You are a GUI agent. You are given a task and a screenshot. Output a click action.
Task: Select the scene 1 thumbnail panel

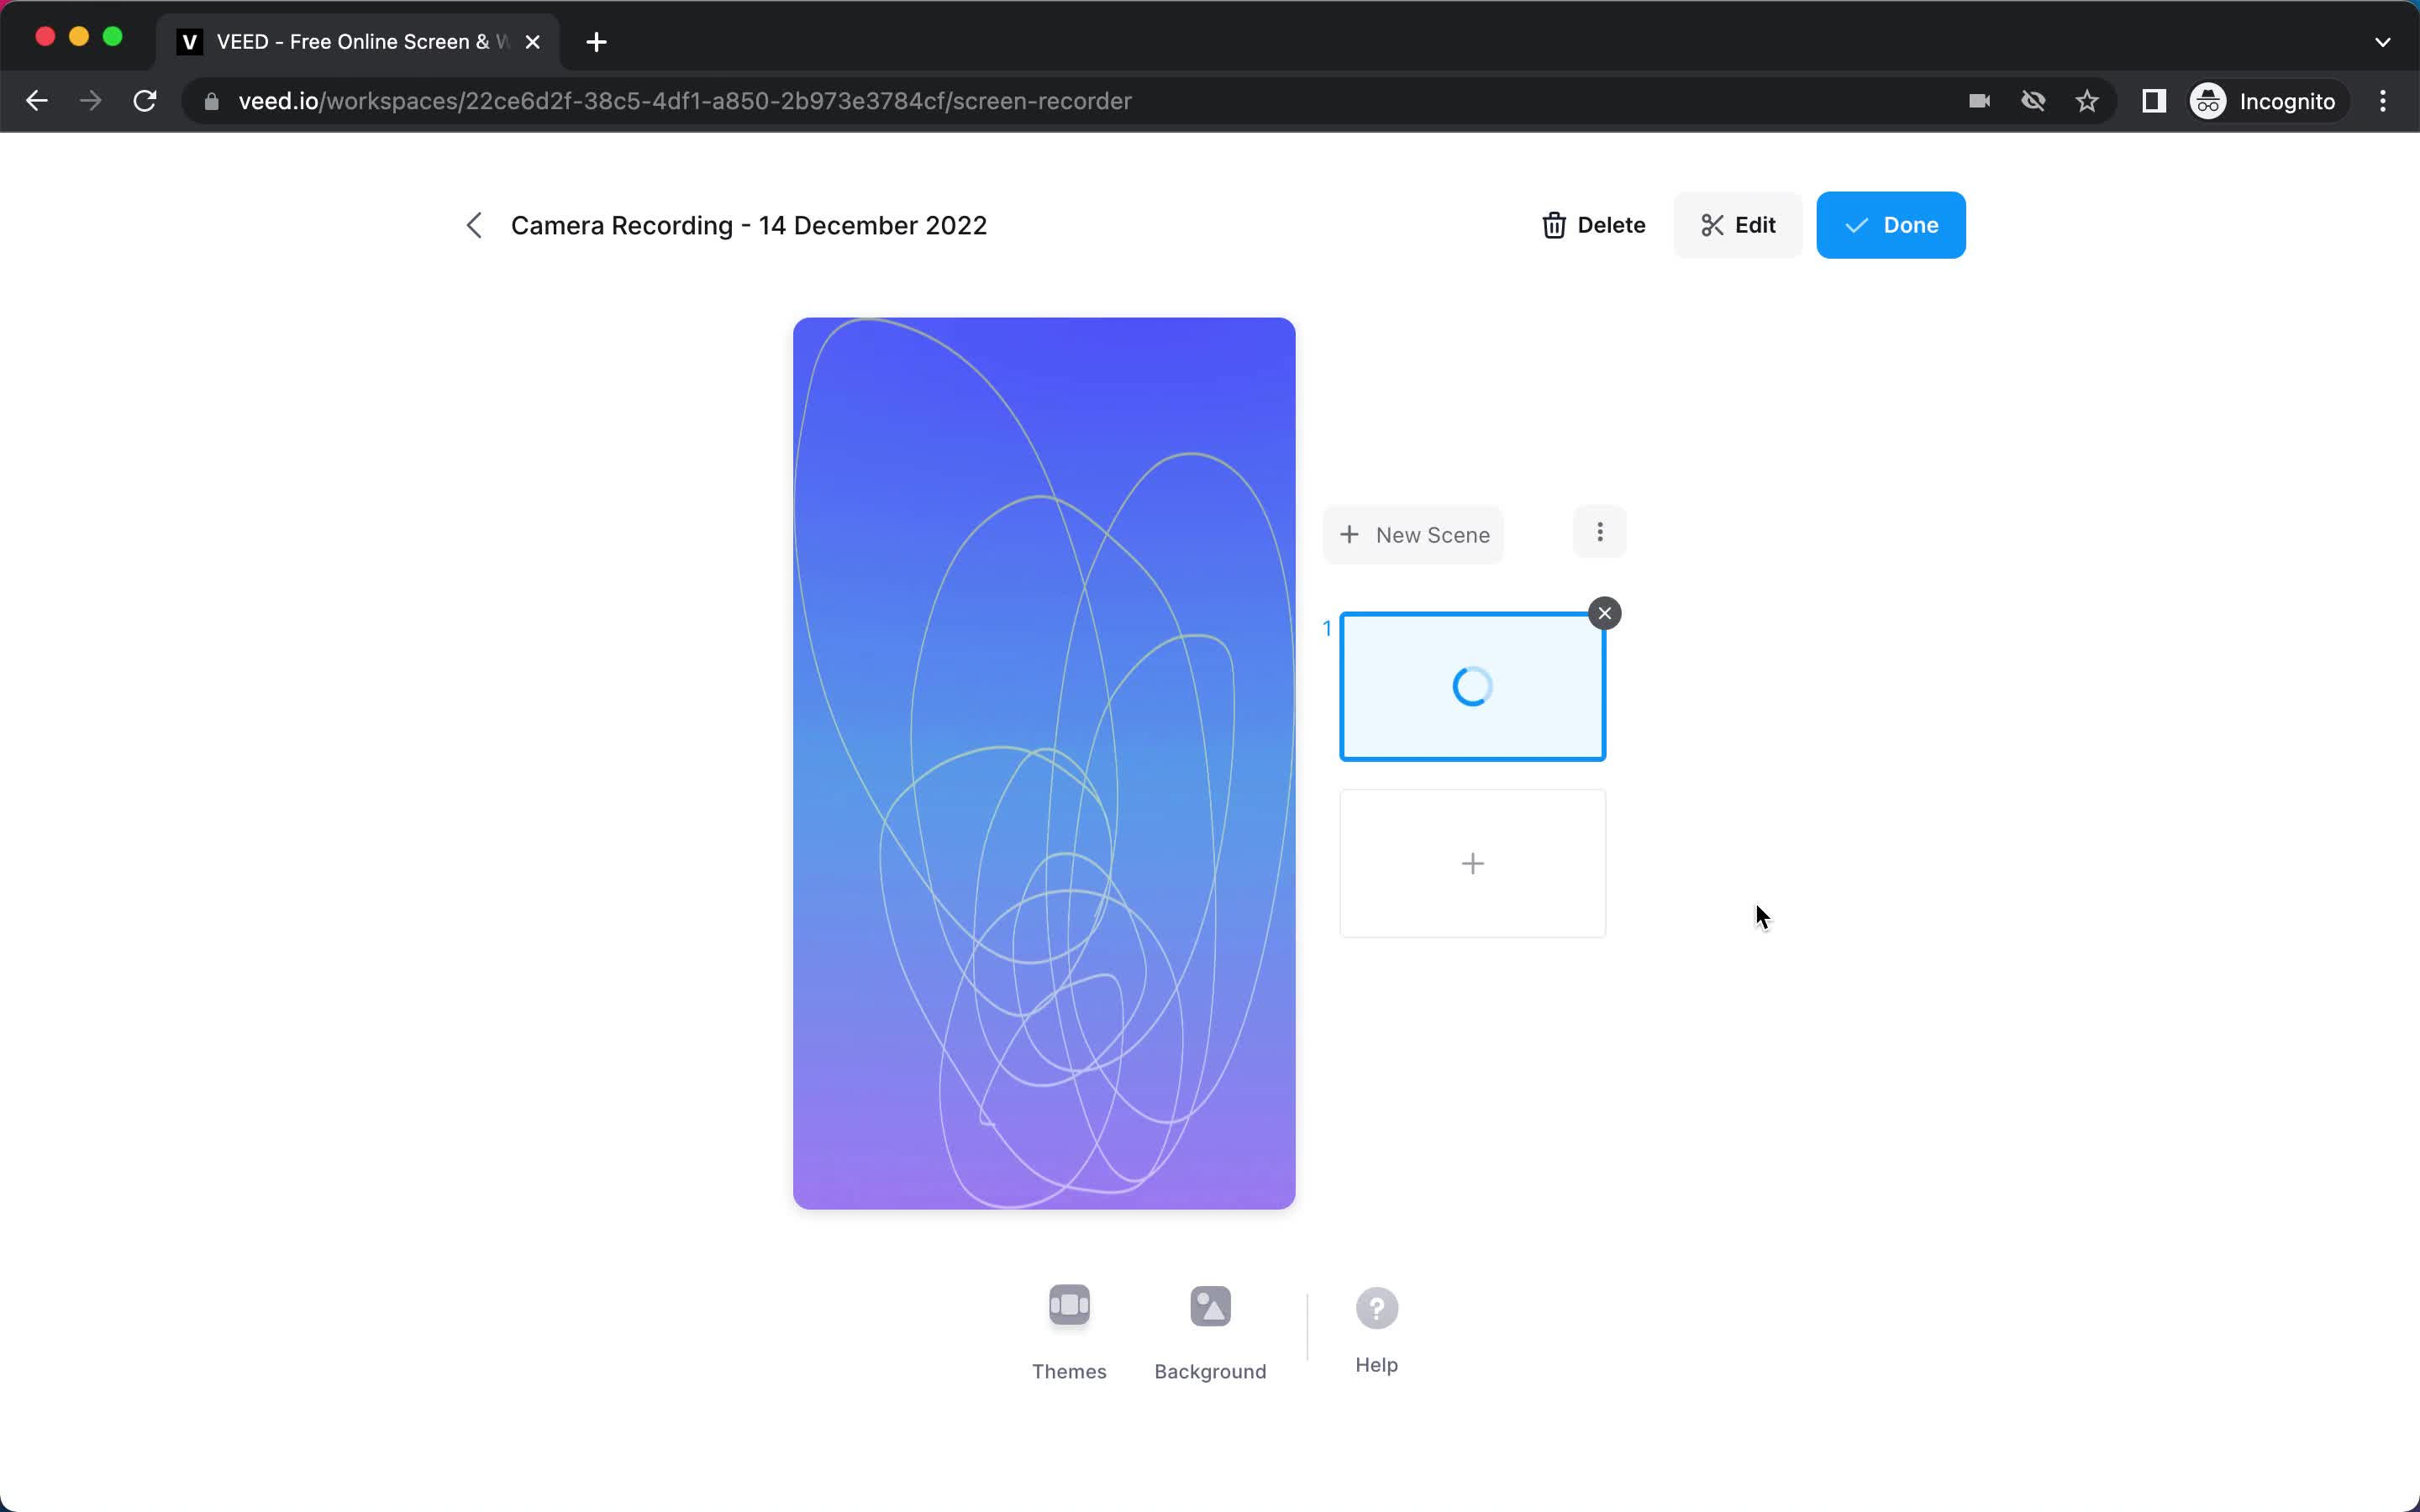(1472, 685)
